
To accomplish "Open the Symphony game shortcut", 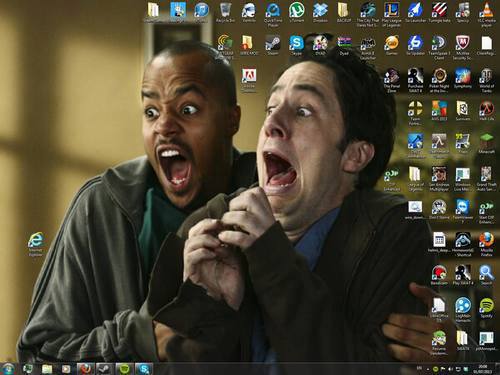I will (x=463, y=78).
